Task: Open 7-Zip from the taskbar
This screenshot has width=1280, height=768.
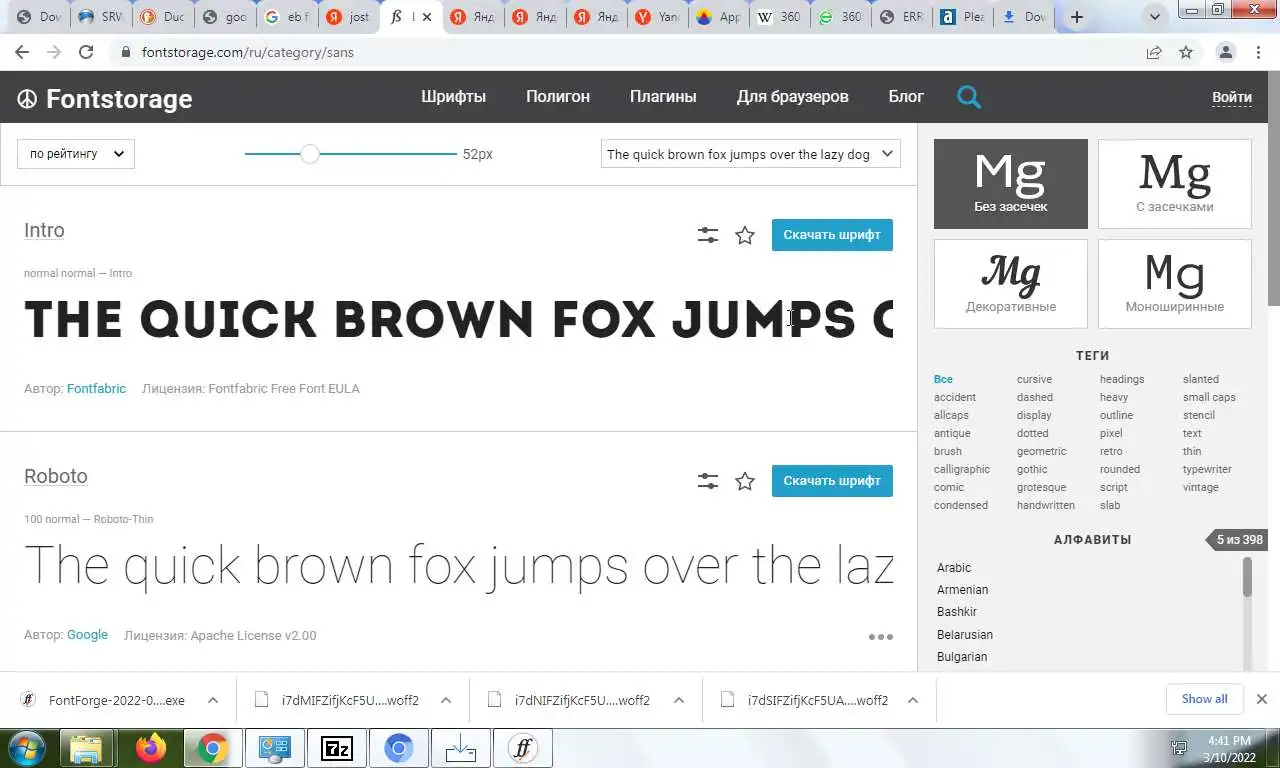Action: (337, 748)
